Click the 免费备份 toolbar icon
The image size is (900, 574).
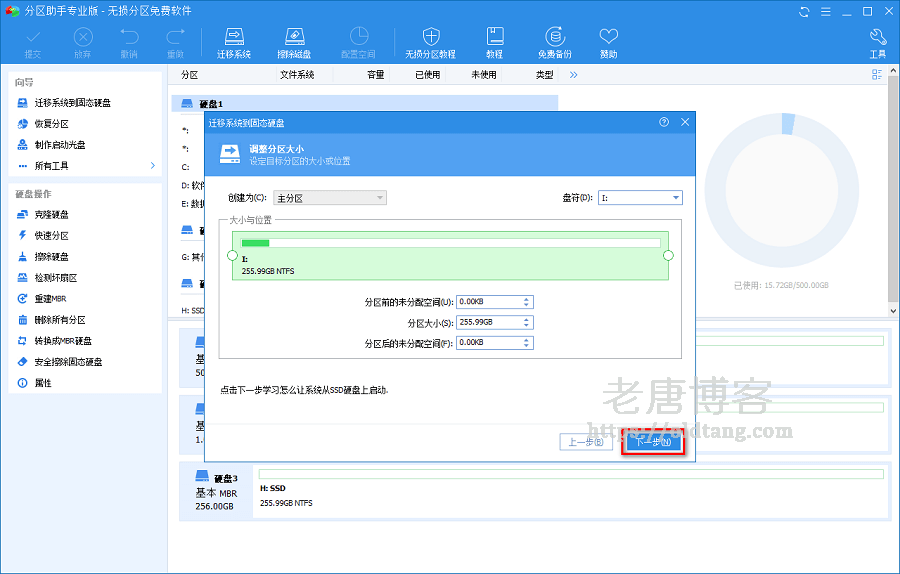[x=555, y=42]
